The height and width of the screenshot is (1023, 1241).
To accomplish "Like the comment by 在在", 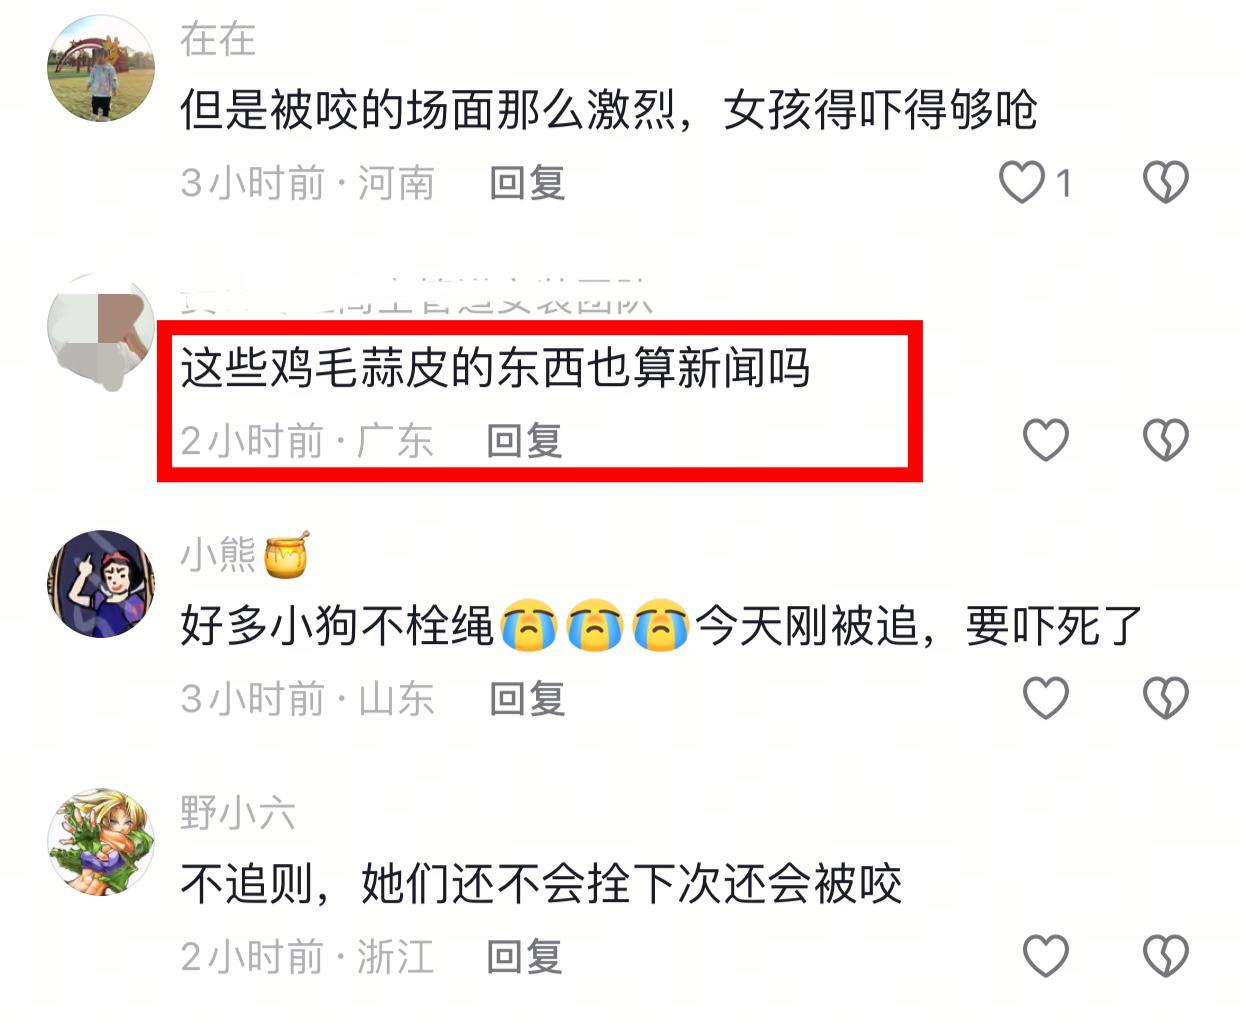I will pyautogui.click(x=1022, y=182).
